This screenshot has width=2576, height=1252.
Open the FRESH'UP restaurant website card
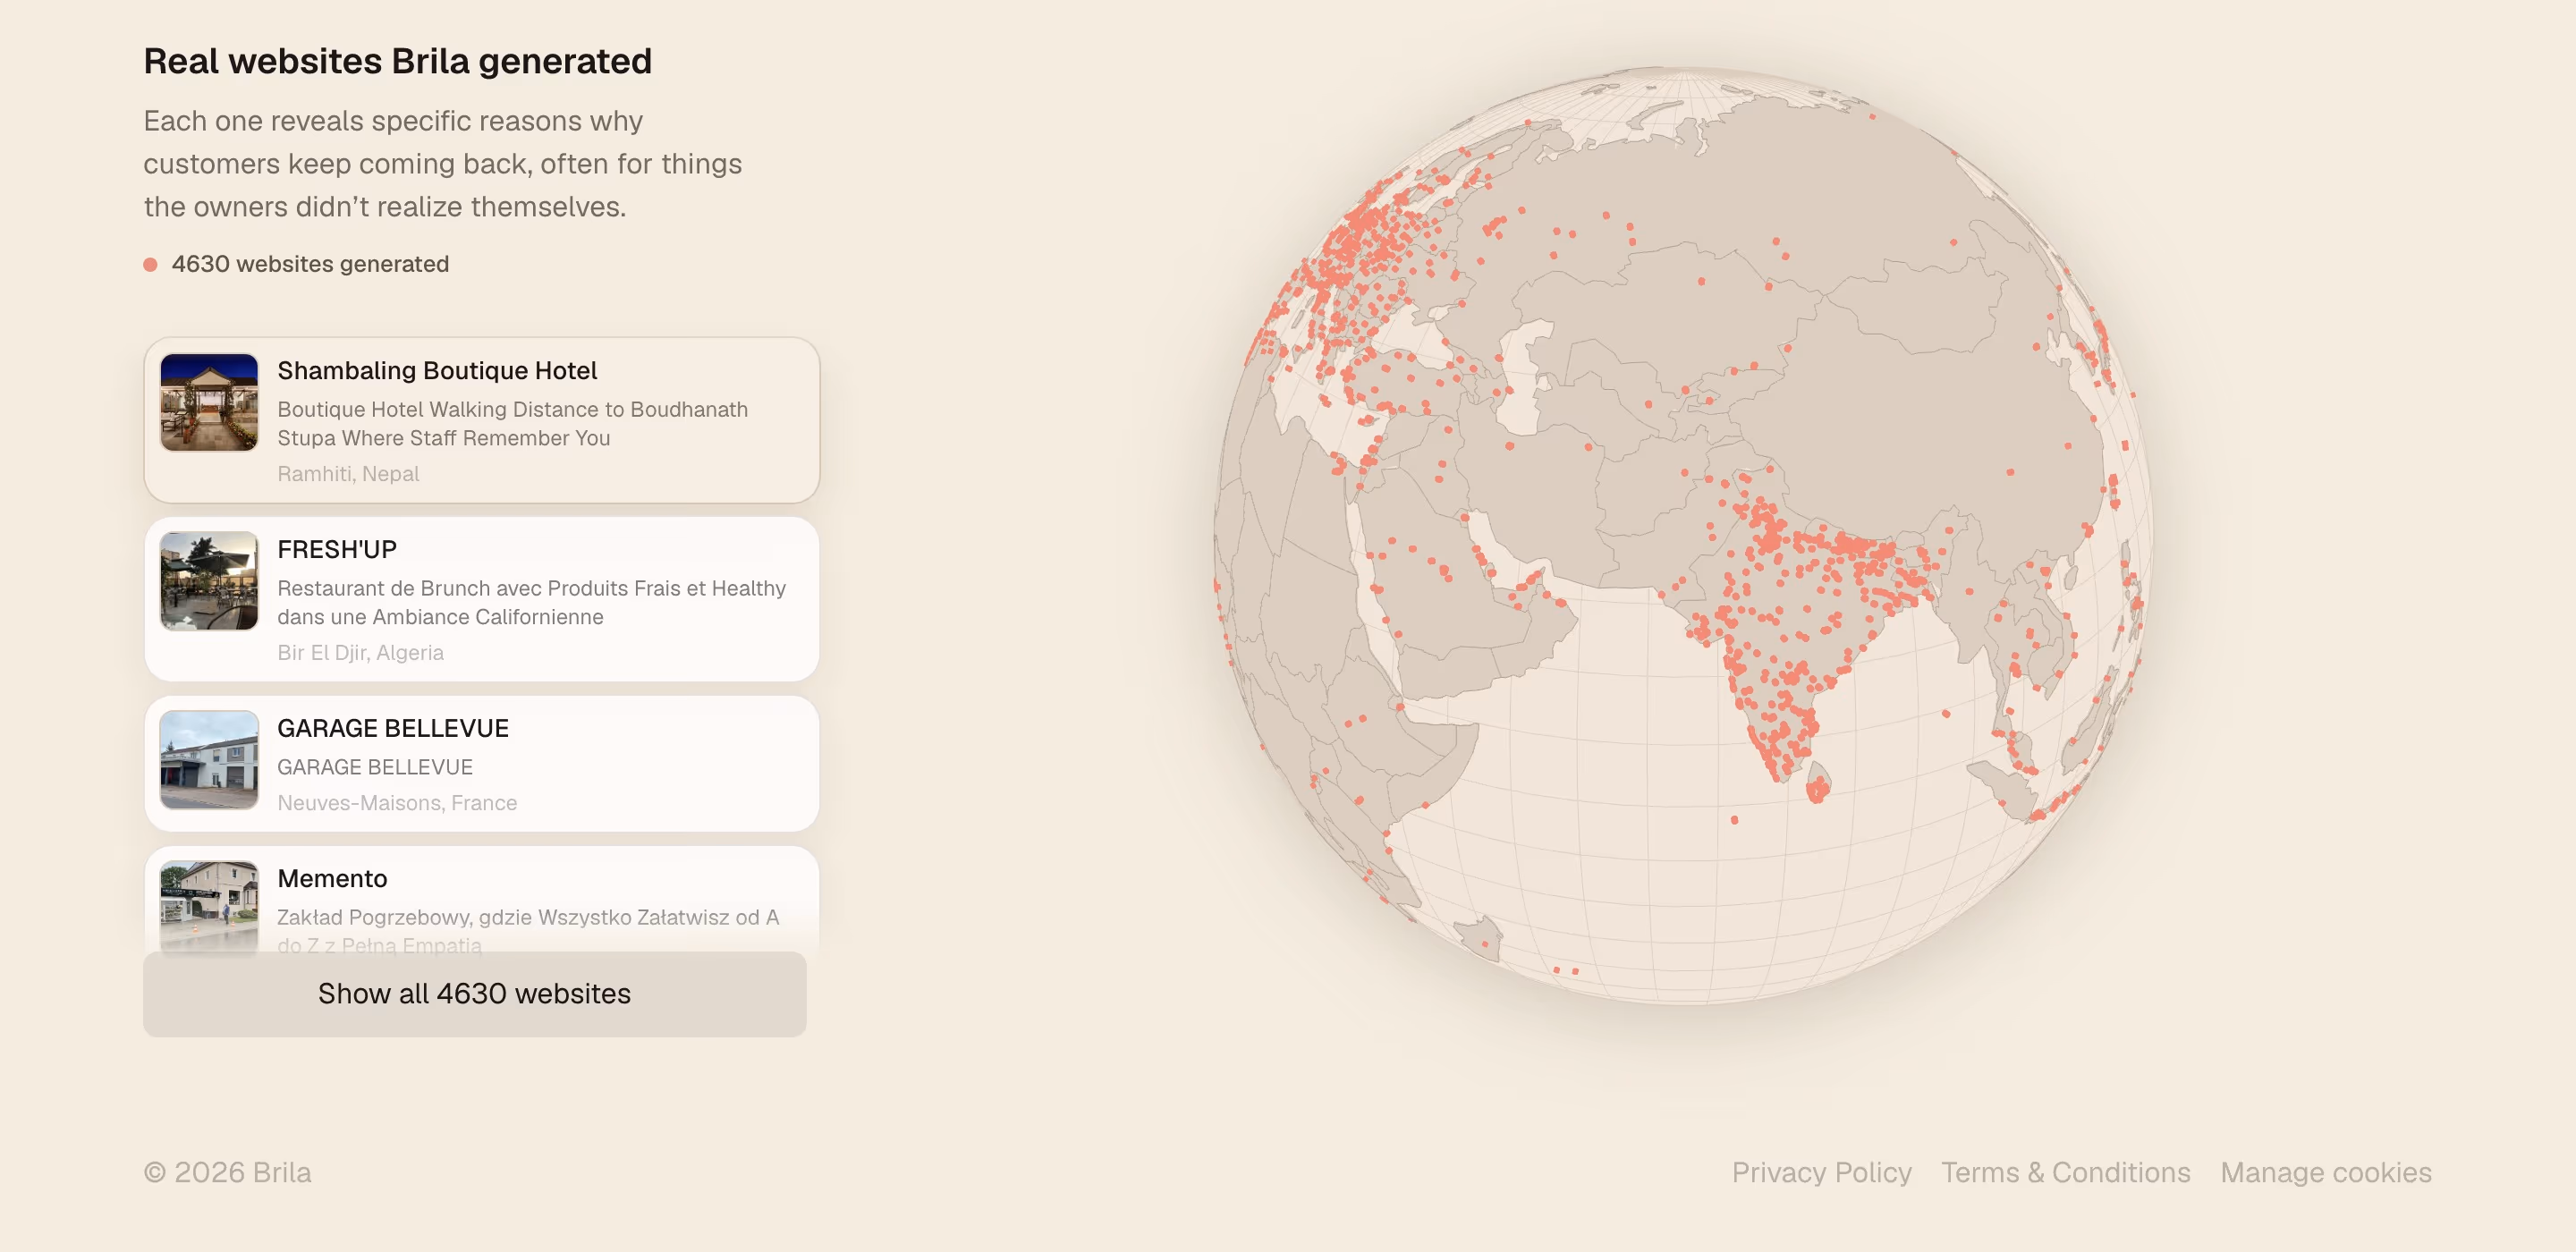click(x=481, y=599)
